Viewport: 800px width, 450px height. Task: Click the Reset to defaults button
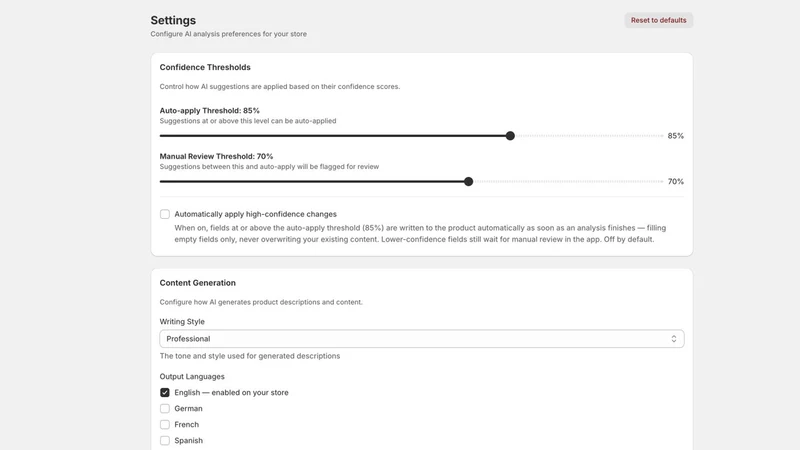pyautogui.click(x=658, y=20)
